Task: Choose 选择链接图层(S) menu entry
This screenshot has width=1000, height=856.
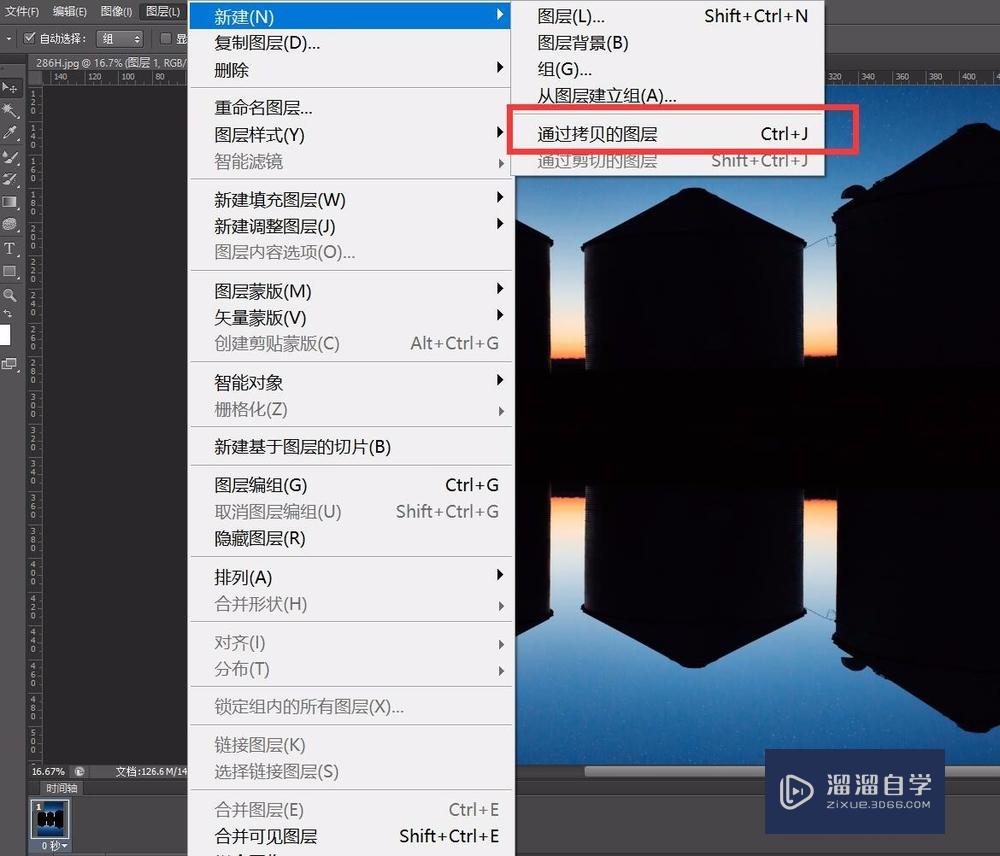Action: tap(349, 771)
